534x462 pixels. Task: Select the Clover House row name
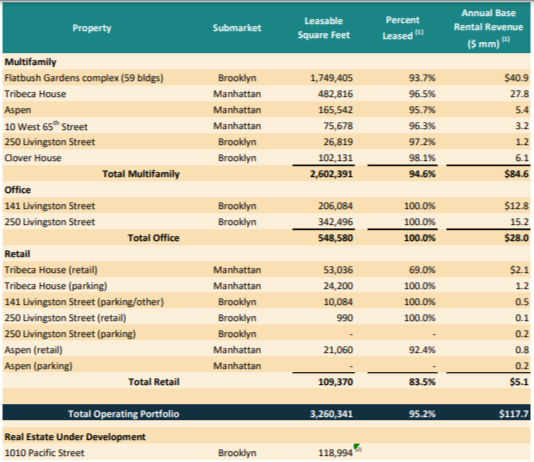(x=33, y=158)
